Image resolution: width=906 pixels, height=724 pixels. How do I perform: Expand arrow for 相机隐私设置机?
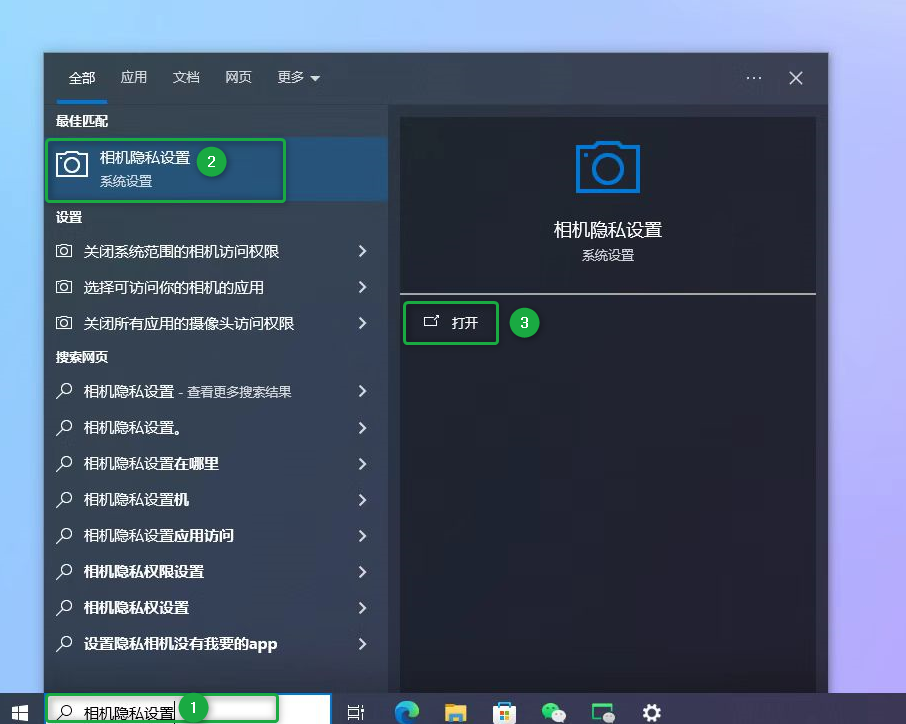click(362, 499)
